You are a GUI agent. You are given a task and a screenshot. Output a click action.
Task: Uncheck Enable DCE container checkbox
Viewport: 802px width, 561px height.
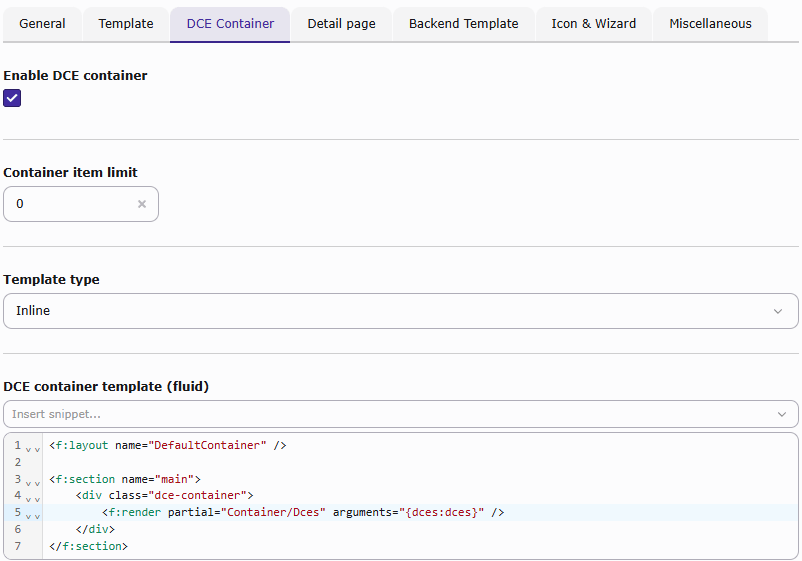pos(12,98)
